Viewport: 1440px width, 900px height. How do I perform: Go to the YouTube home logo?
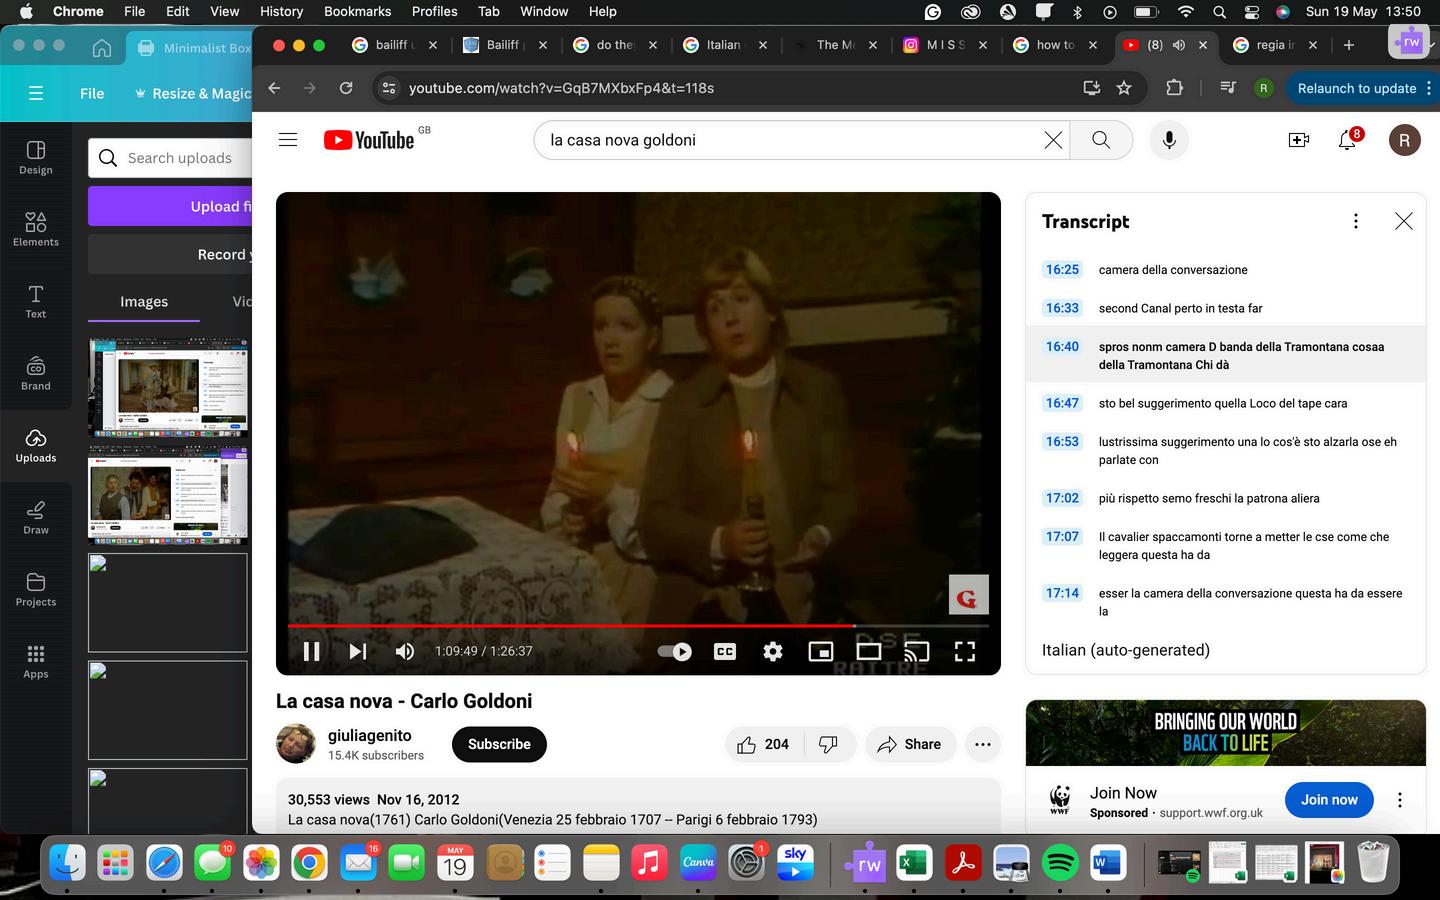[369, 140]
